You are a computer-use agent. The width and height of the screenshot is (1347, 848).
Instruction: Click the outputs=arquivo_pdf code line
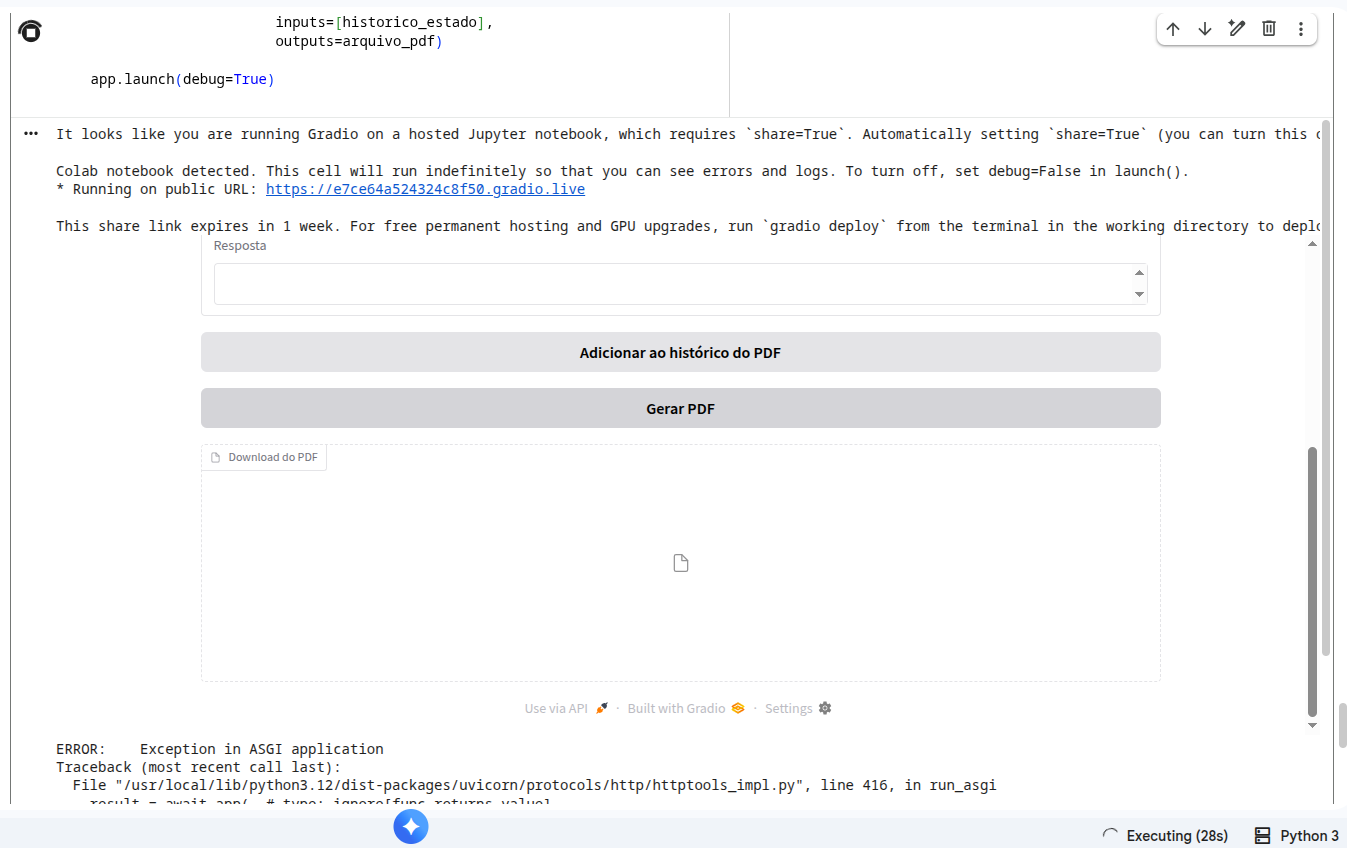pyautogui.click(x=359, y=42)
